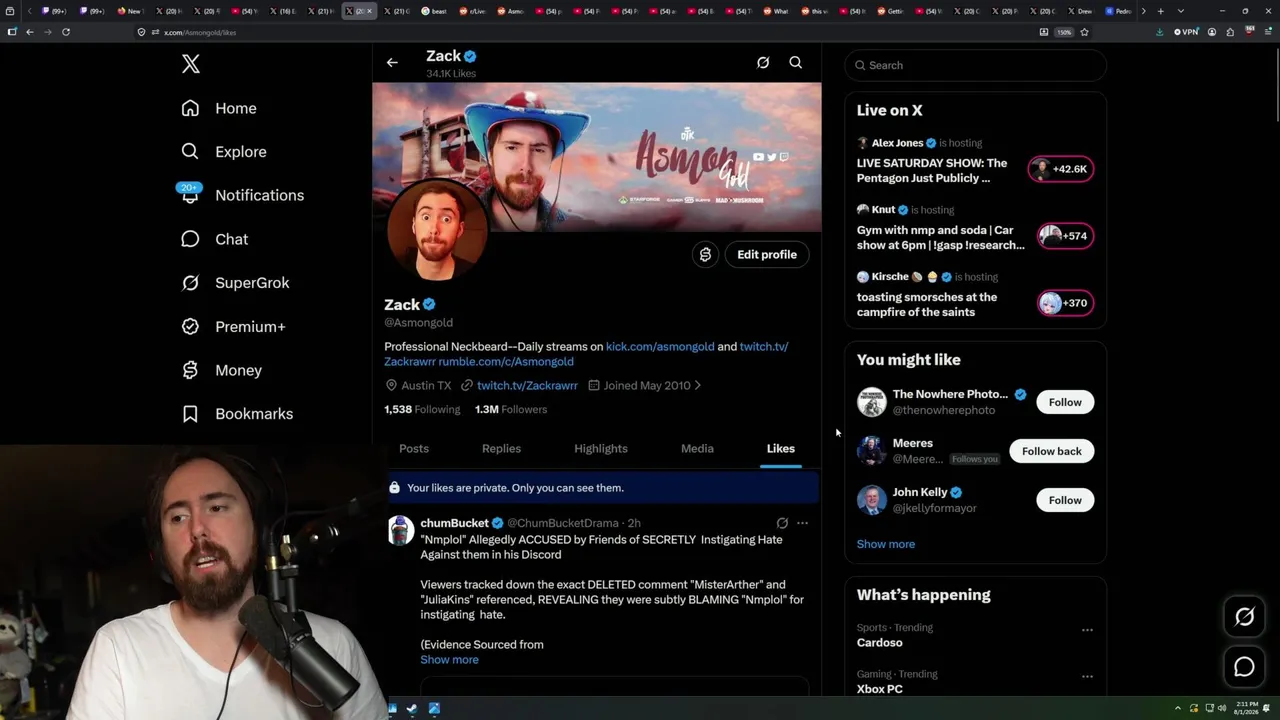This screenshot has width=1280, height=720.
Task: Click the browser back arrow
Action: pyautogui.click(x=30, y=32)
